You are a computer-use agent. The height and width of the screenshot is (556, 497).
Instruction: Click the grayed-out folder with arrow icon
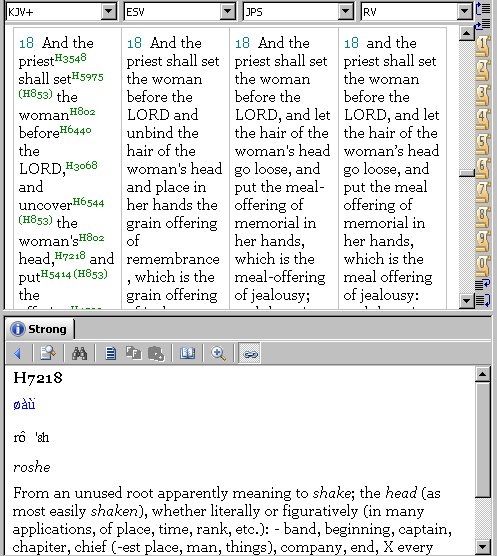[156, 354]
